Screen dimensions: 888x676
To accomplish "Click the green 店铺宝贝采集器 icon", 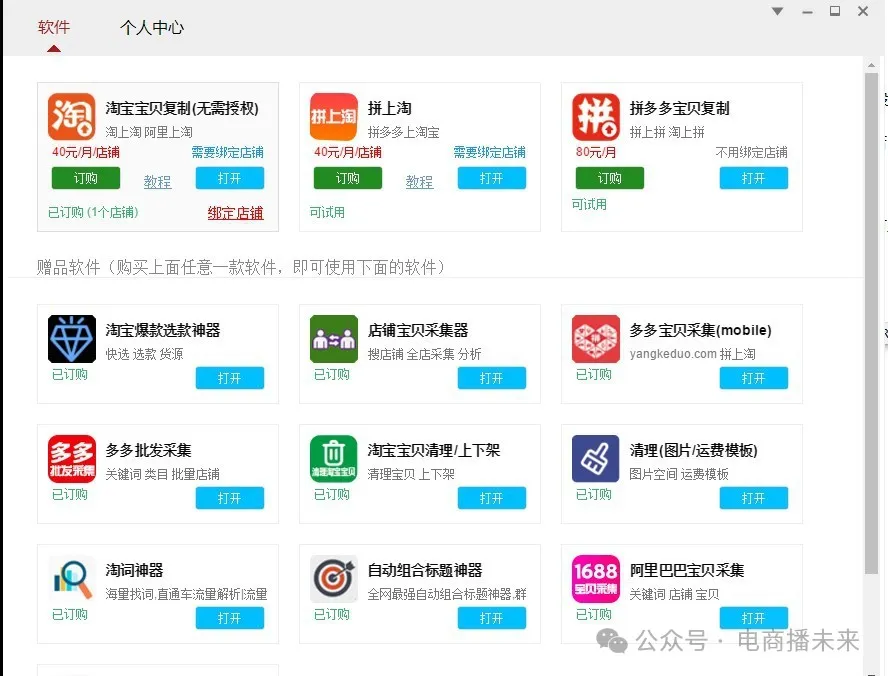I will tap(333, 339).
